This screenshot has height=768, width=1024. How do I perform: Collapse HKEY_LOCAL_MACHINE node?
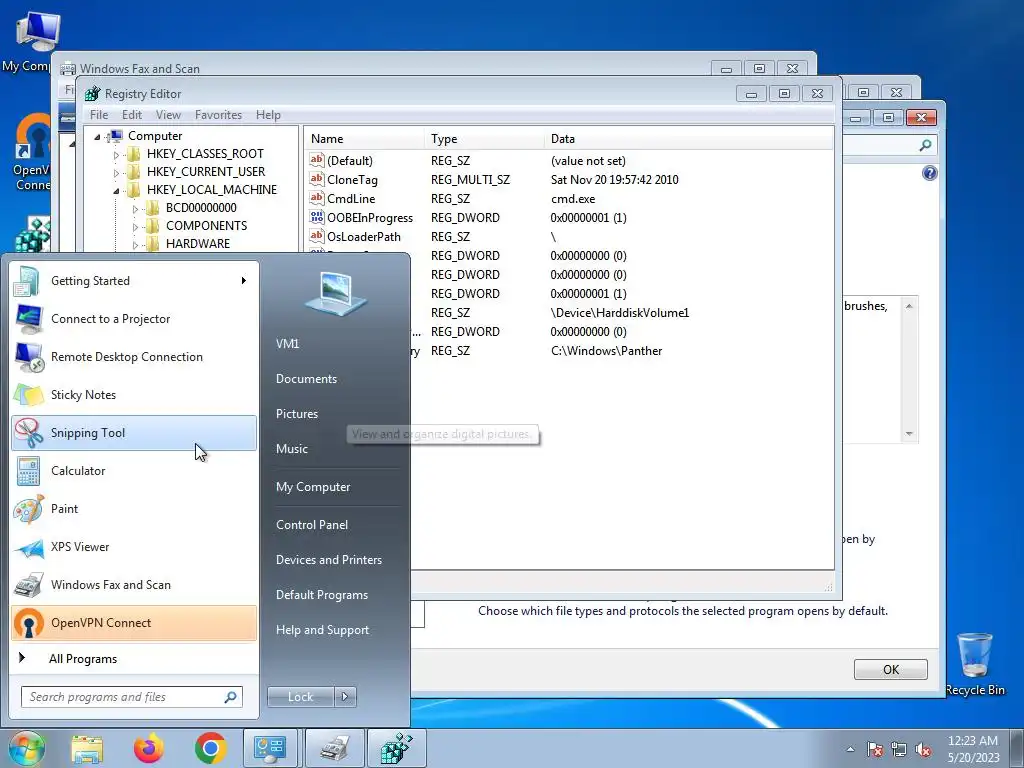coord(116,191)
